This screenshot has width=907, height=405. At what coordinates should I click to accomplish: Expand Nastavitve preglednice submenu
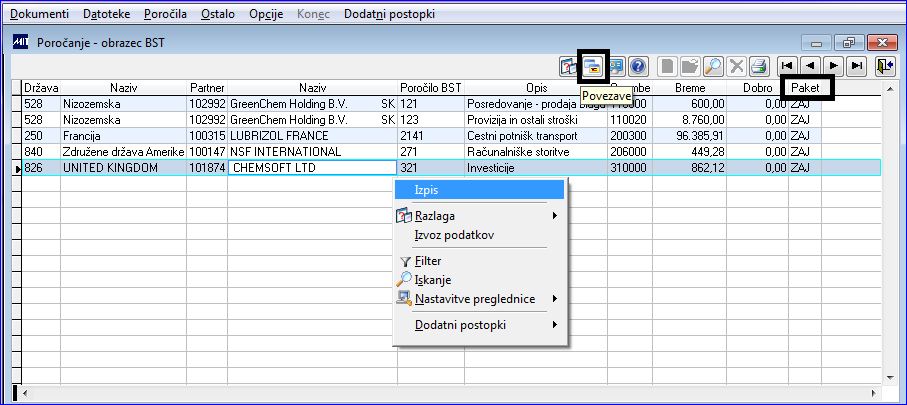click(x=555, y=299)
